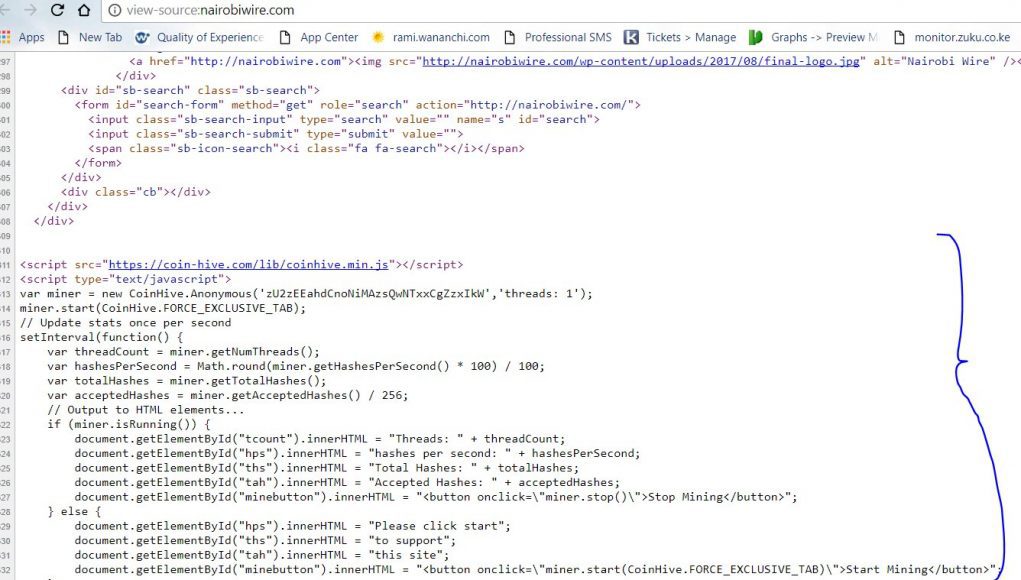Click the text 'setInterval(function() {'

[102, 337]
